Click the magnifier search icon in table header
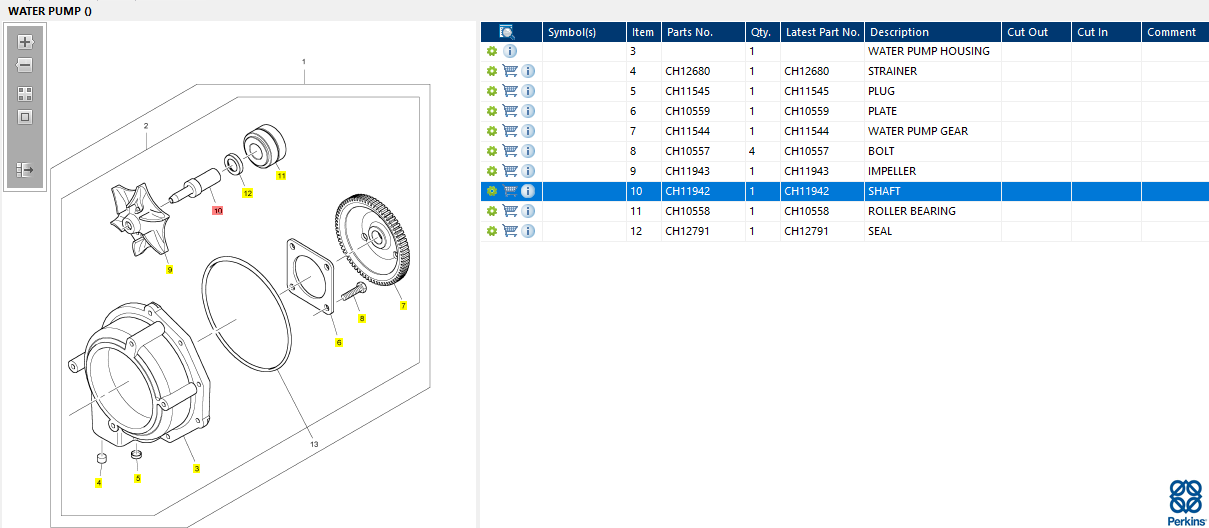 [507, 32]
